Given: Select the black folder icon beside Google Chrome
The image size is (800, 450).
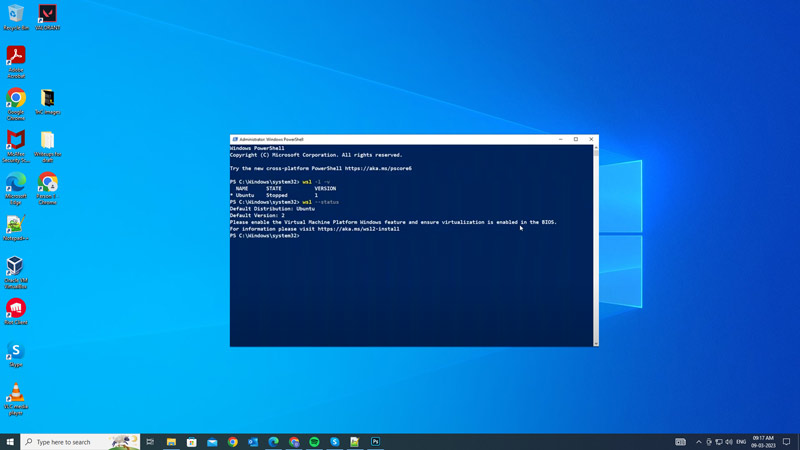Looking at the screenshot, I should [47, 102].
